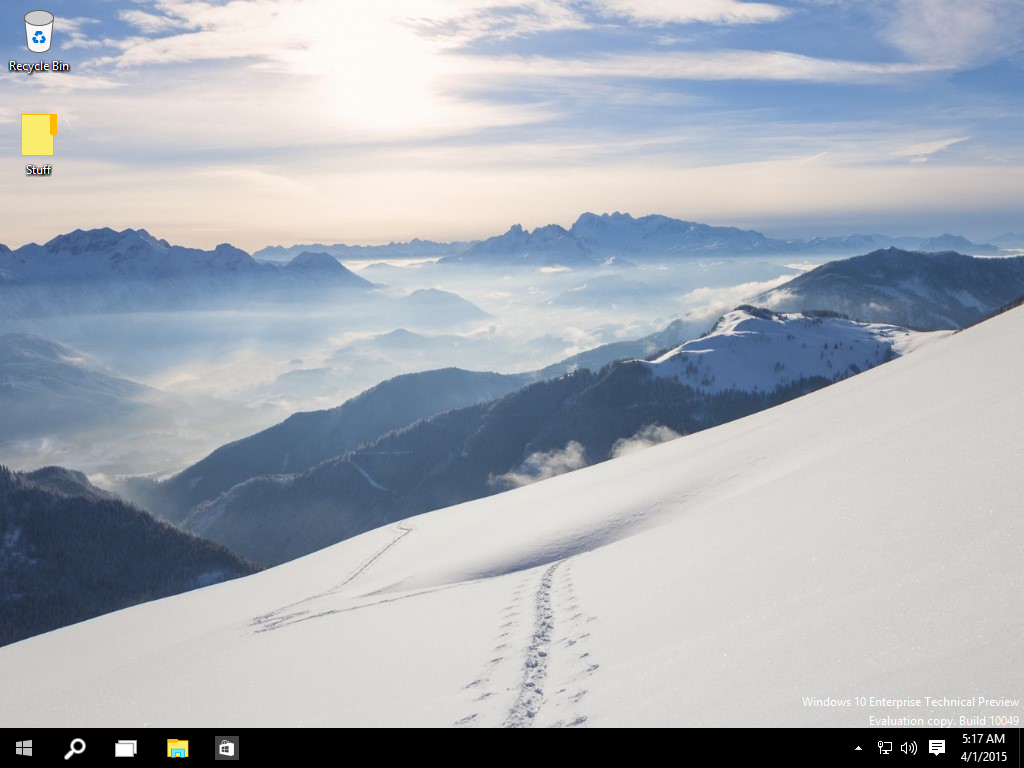The image size is (1024, 768).
Task: Open the volume speaker control
Action: click(908, 748)
